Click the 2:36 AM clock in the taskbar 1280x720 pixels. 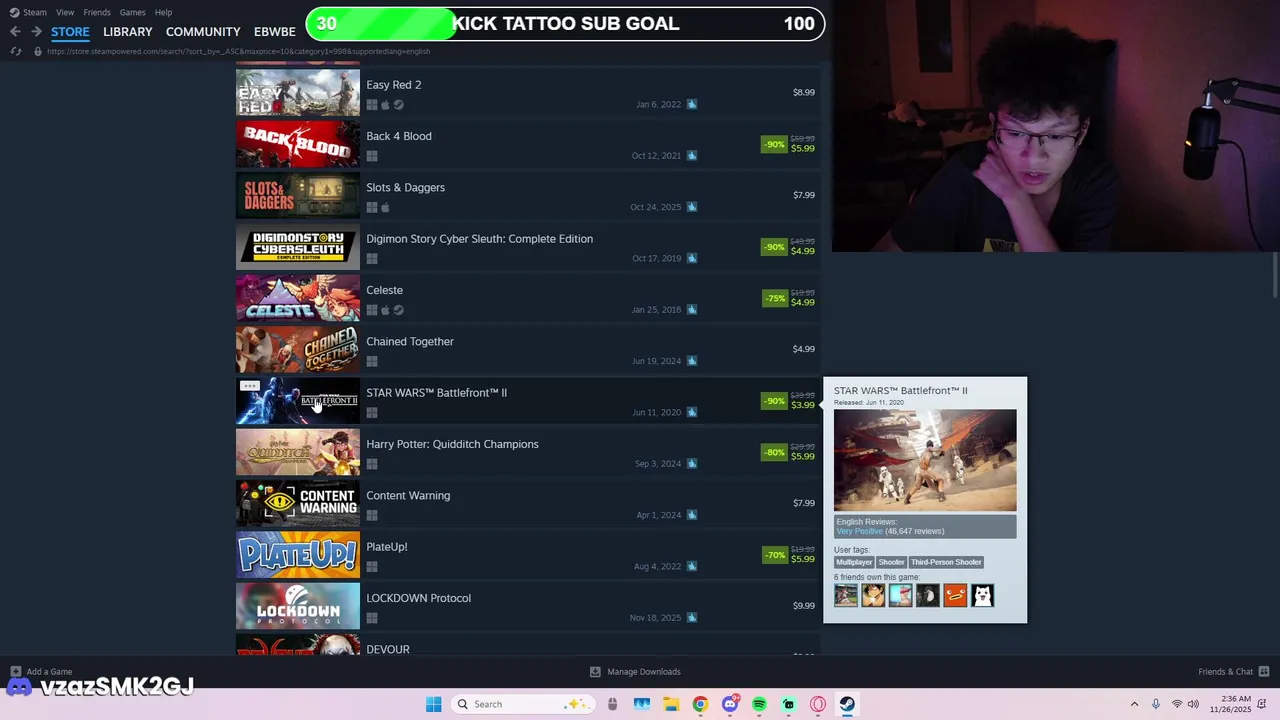click(1237, 699)
